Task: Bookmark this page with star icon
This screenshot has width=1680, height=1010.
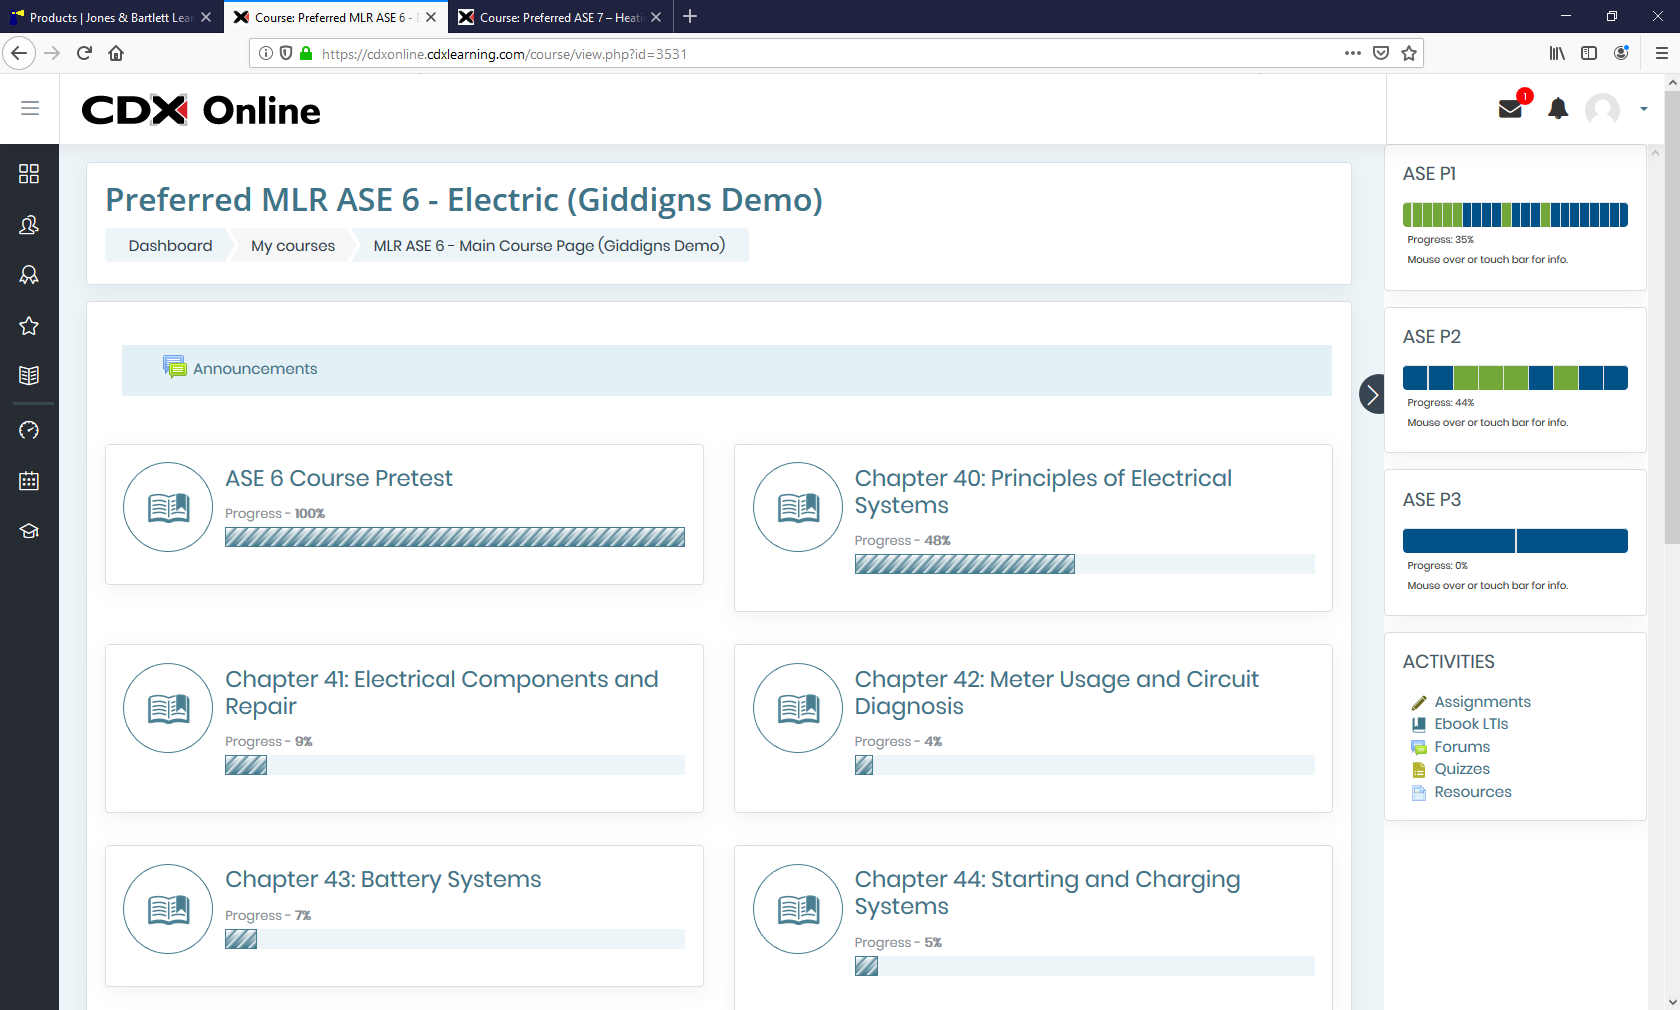Action: 1409,54
